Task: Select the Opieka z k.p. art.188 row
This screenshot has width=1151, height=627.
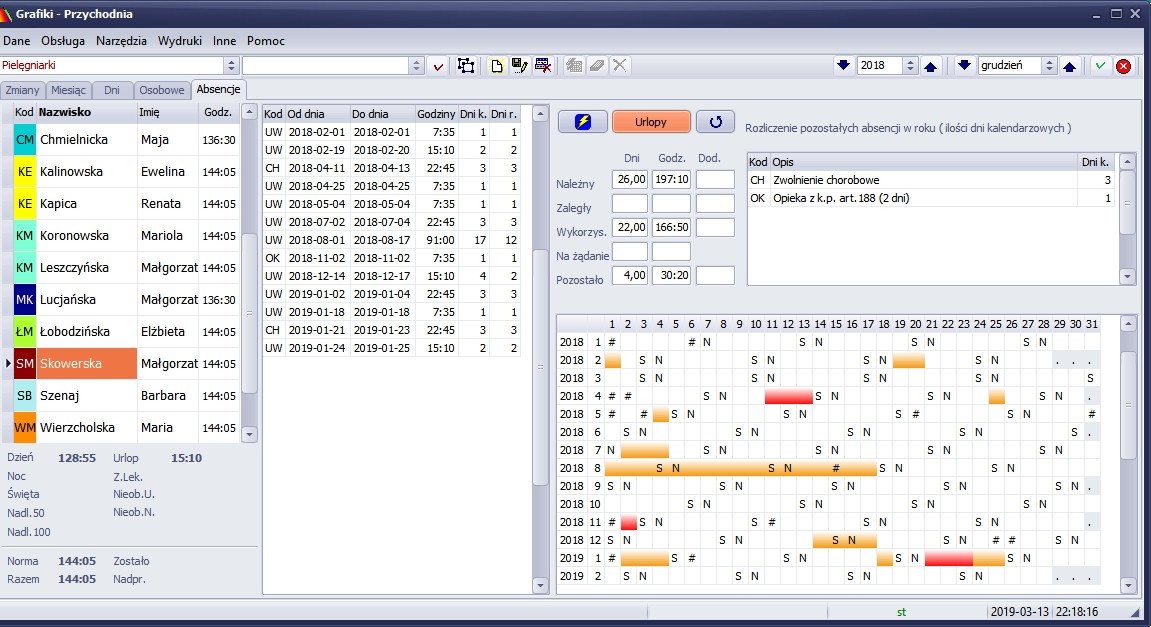Action: (932, 198)
